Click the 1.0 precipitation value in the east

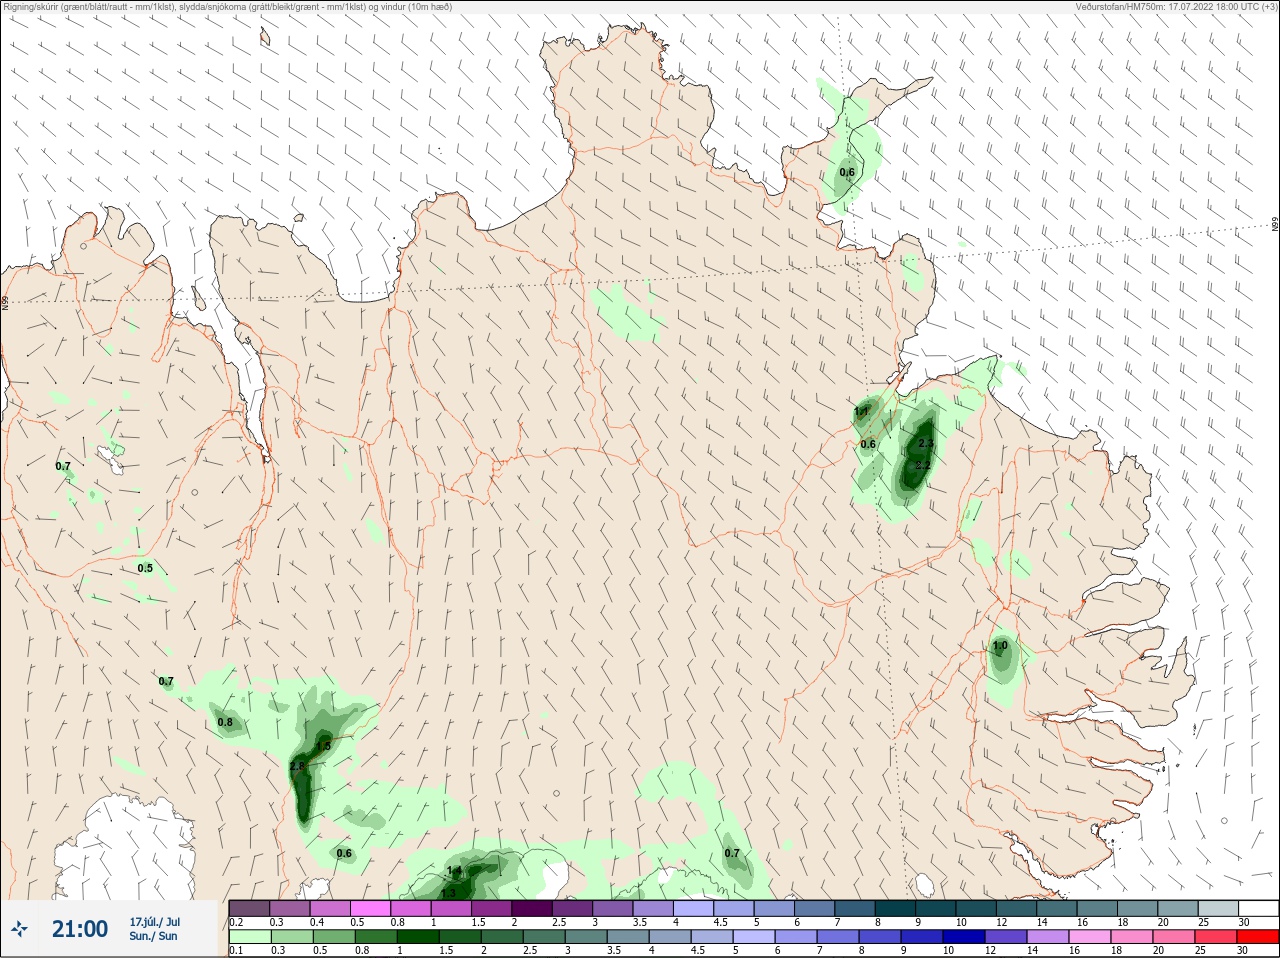pos(1000,646)
